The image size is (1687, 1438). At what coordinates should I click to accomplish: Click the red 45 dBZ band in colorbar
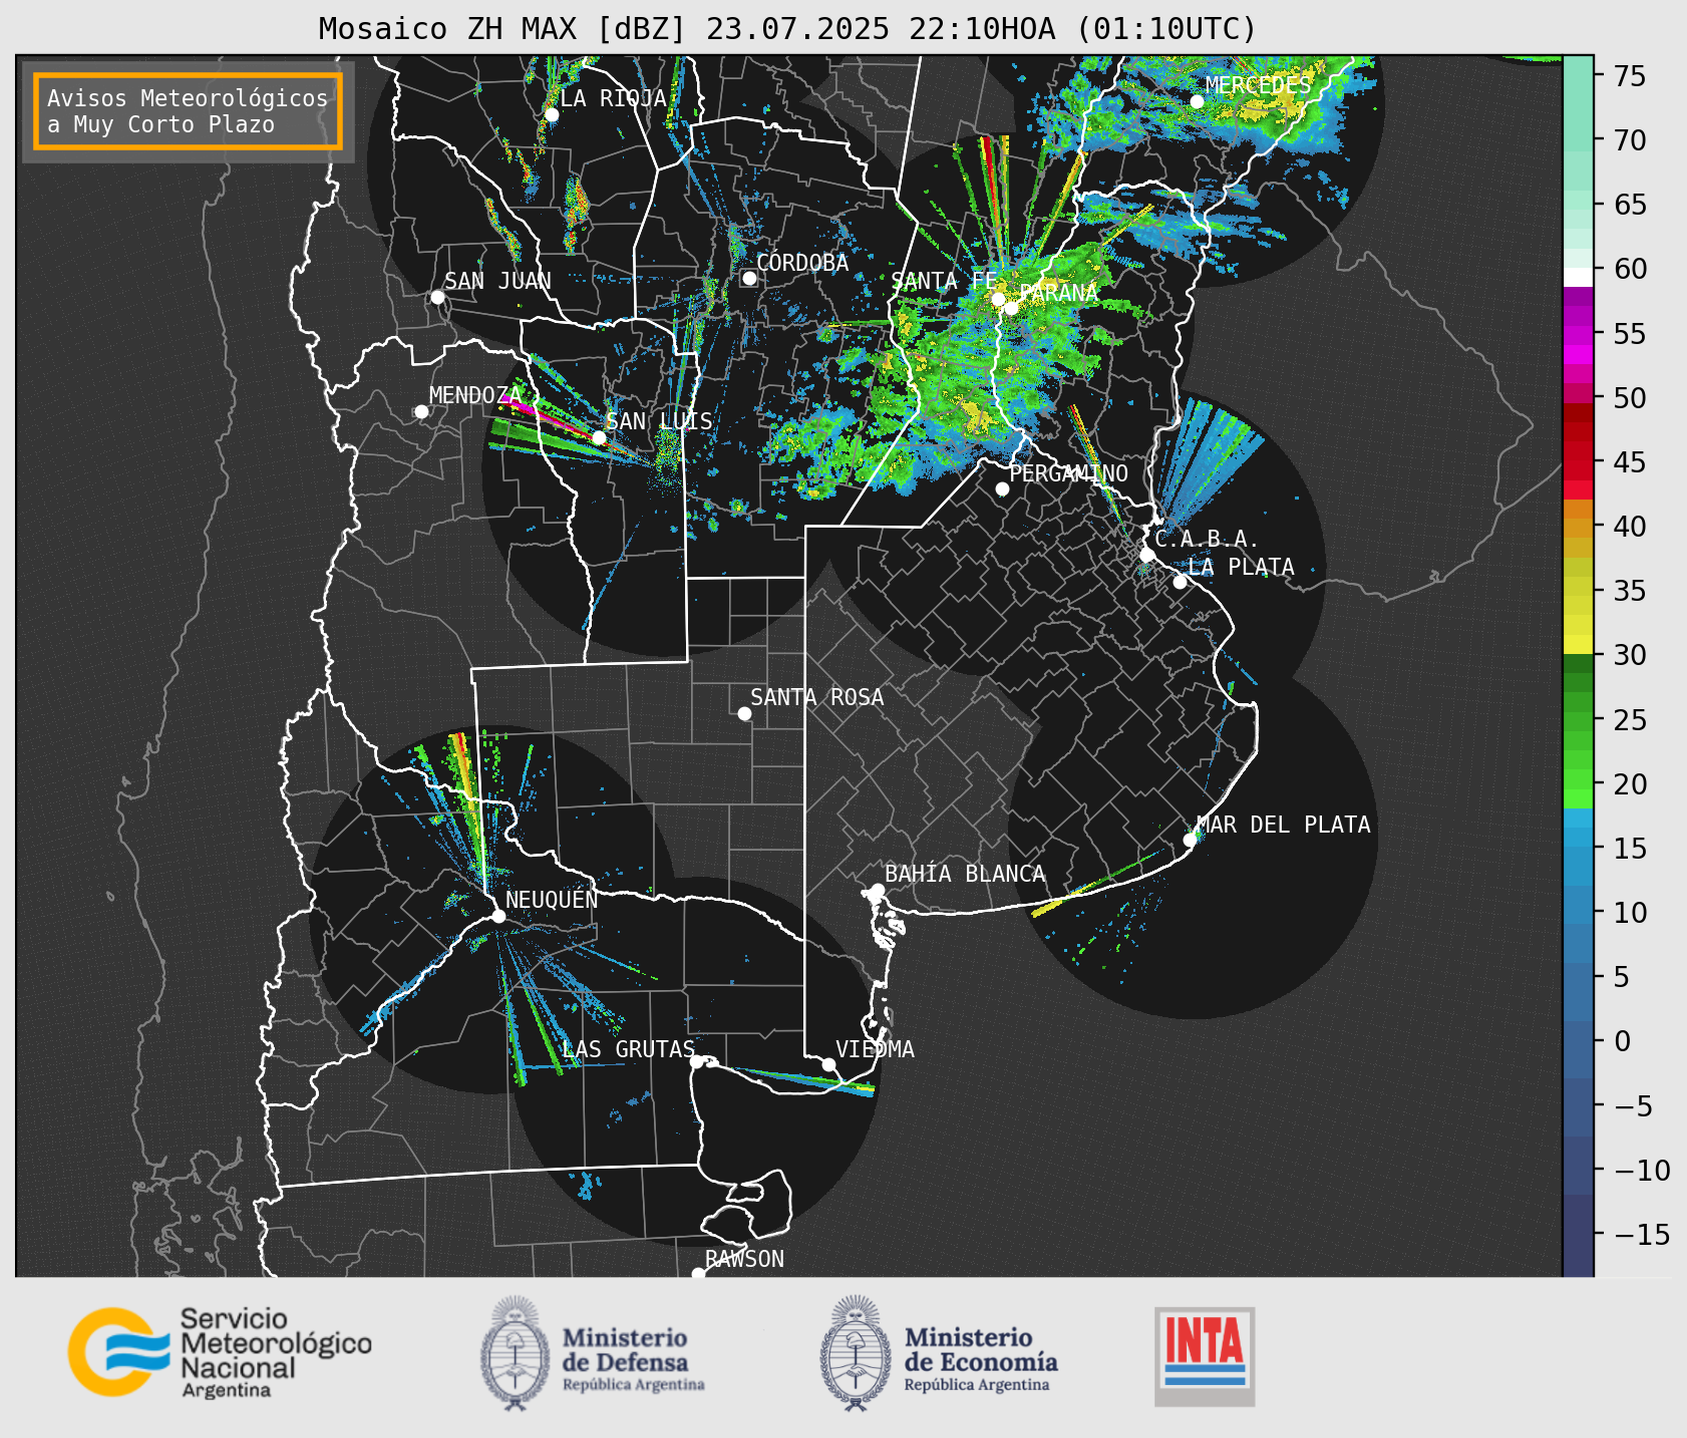click(x=1578, y=462)
